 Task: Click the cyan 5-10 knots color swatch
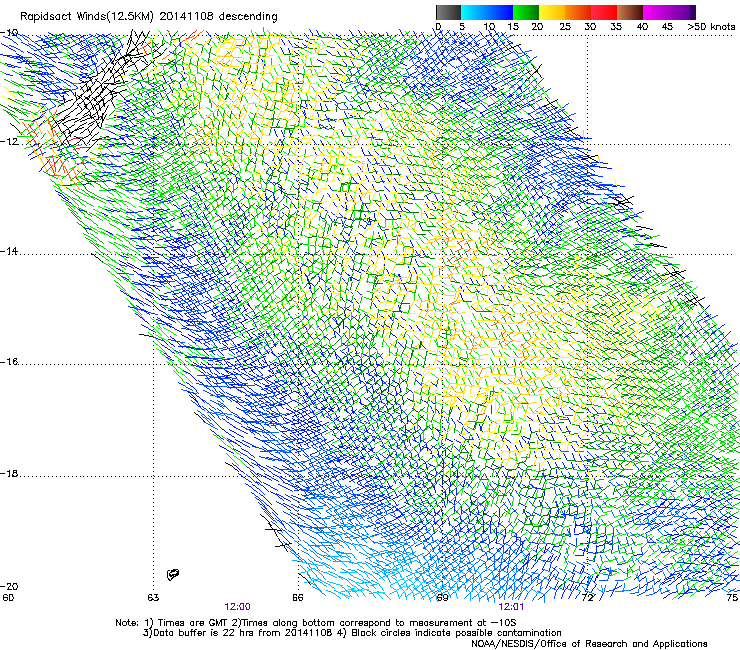[474, 12]
